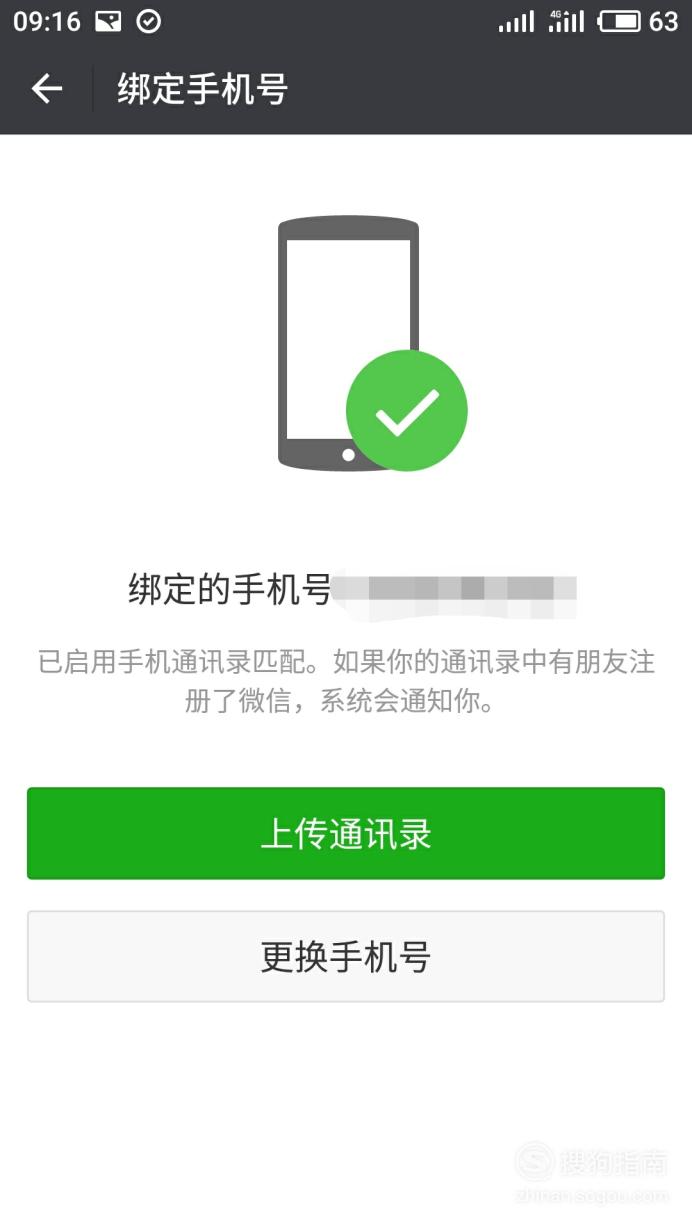
Task: Tap the 绑定手机号 page title
Action: coord(203,90)
